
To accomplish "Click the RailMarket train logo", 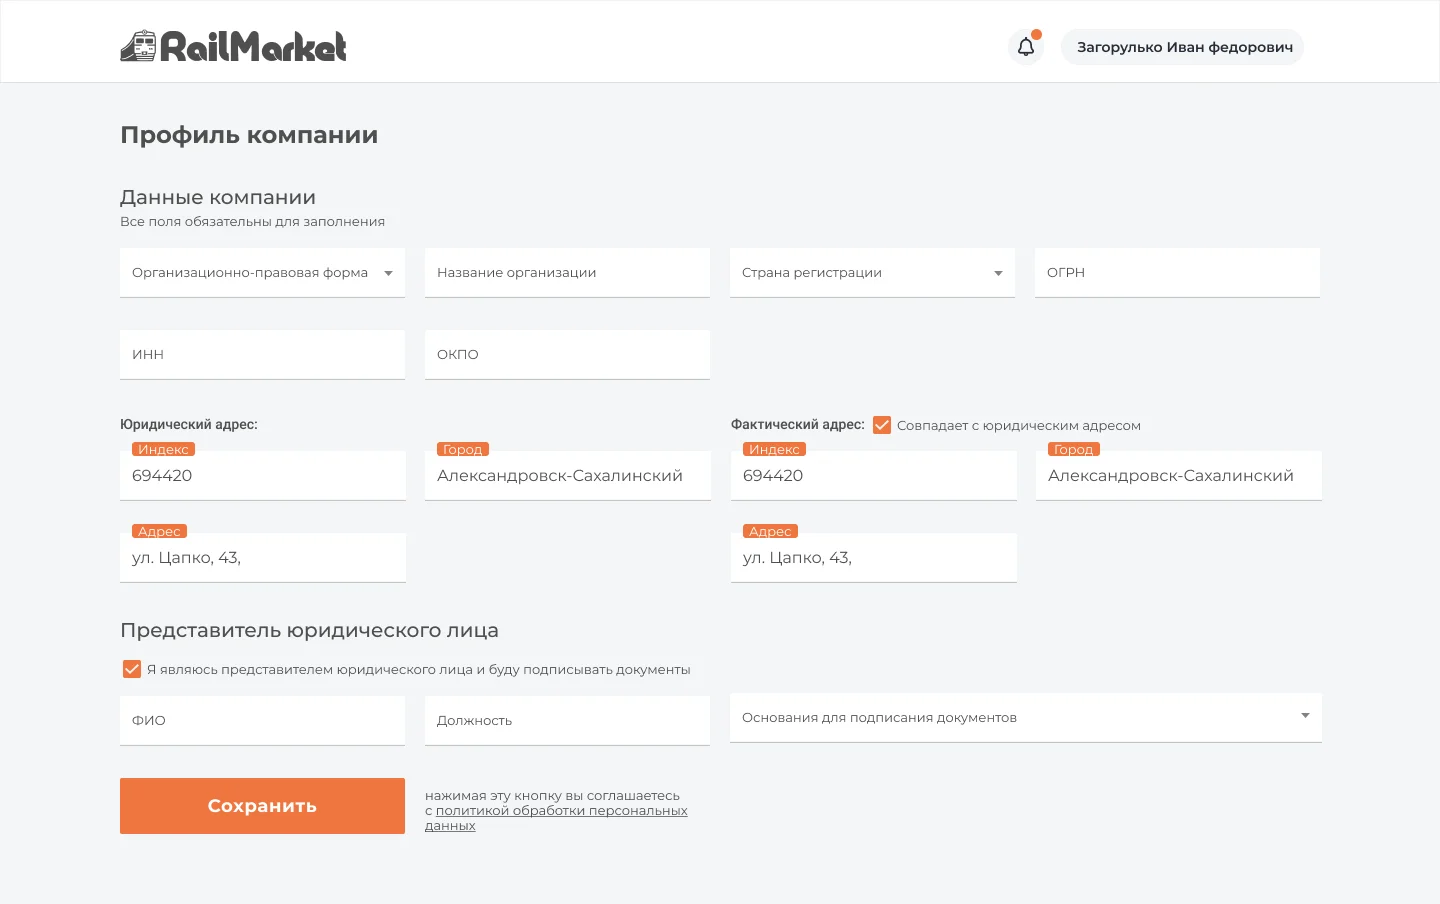I will [x=233, y=46].
